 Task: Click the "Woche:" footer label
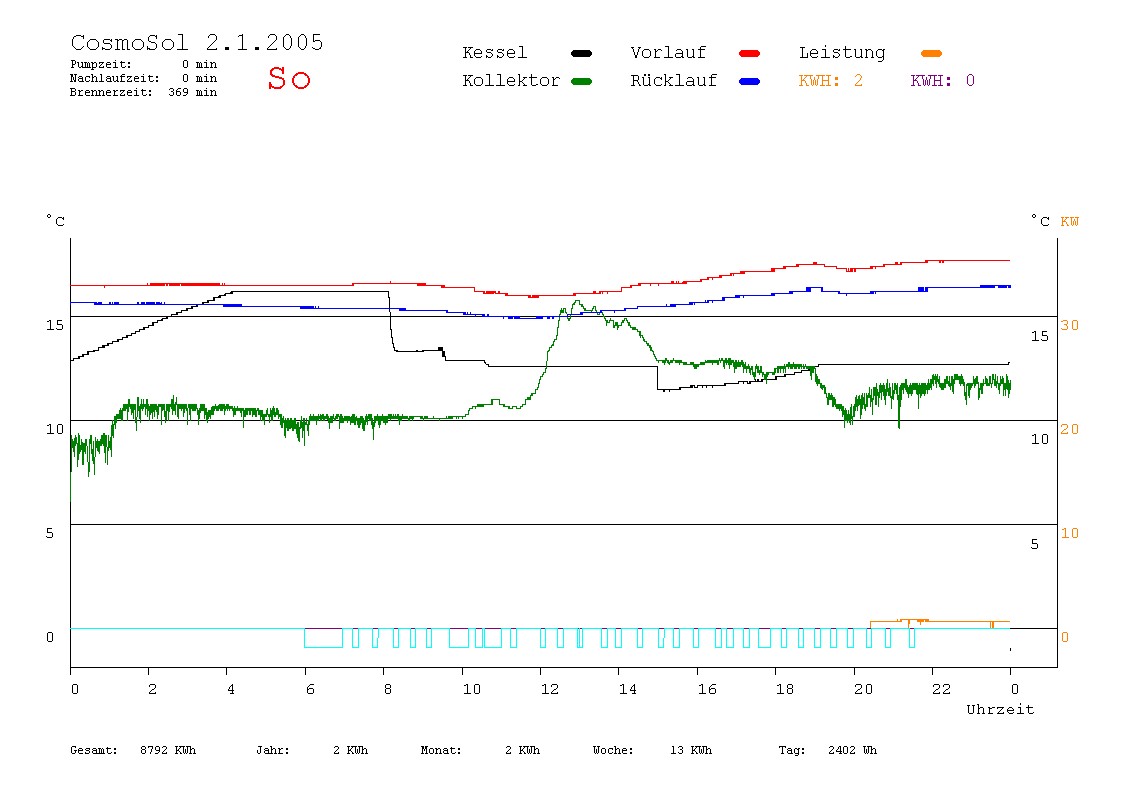(x=614, y=750)
